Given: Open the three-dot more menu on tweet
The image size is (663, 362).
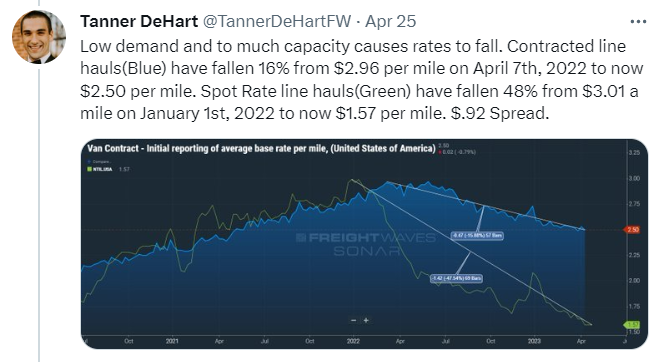Looking at the screenshot, I should click(638, 22).
